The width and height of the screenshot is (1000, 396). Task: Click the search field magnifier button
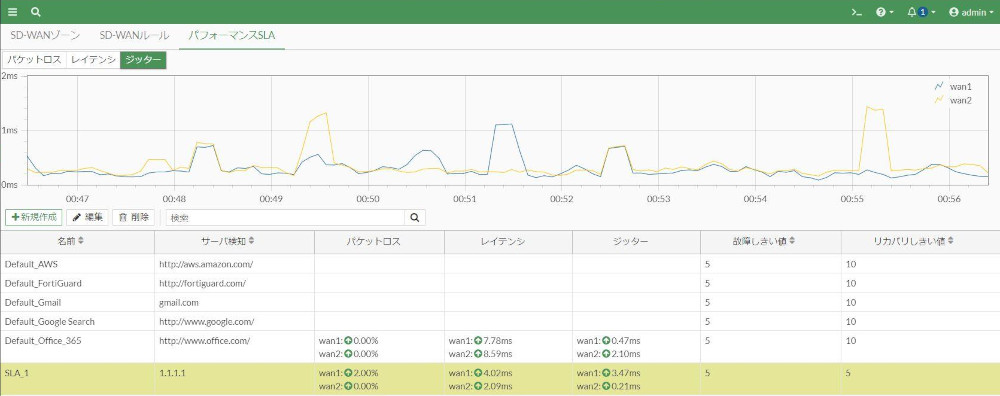(415, 217)
